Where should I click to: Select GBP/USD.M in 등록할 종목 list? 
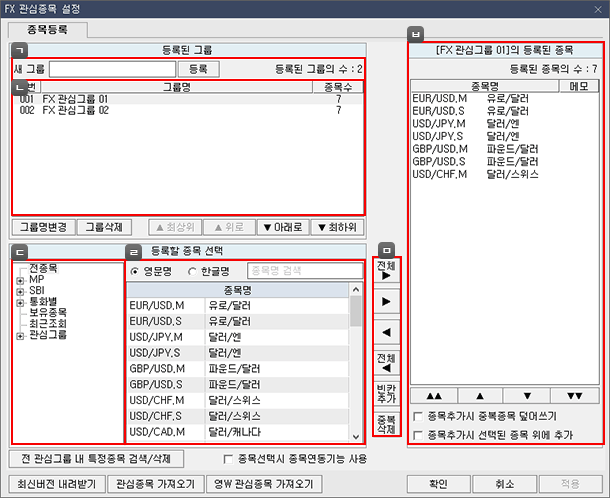[238, 369]
